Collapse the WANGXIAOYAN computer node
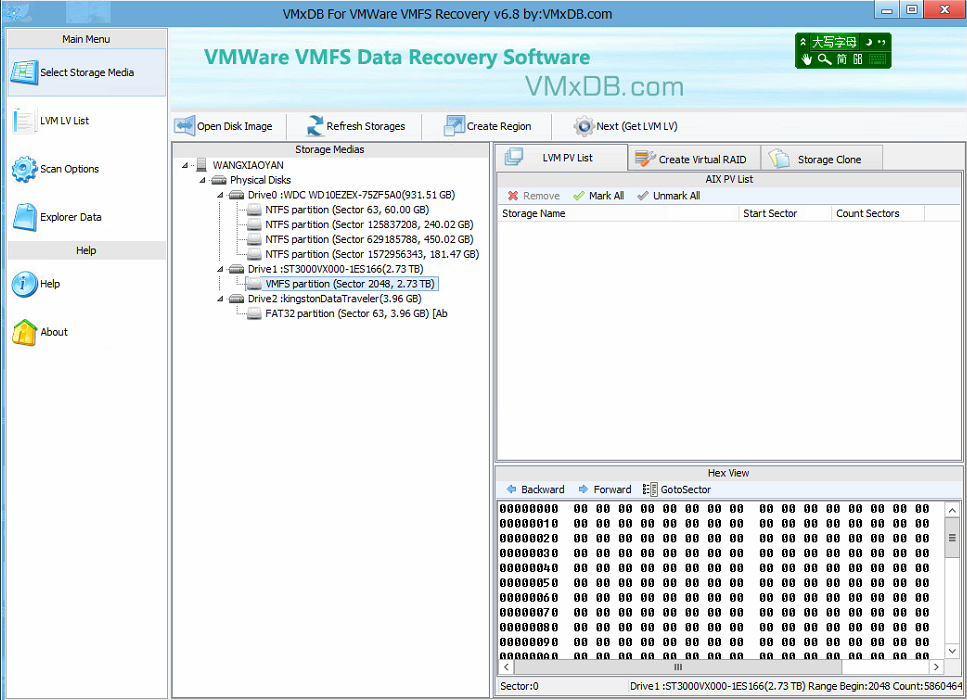This screenshot has height=700, width=967. click(184, 165)
